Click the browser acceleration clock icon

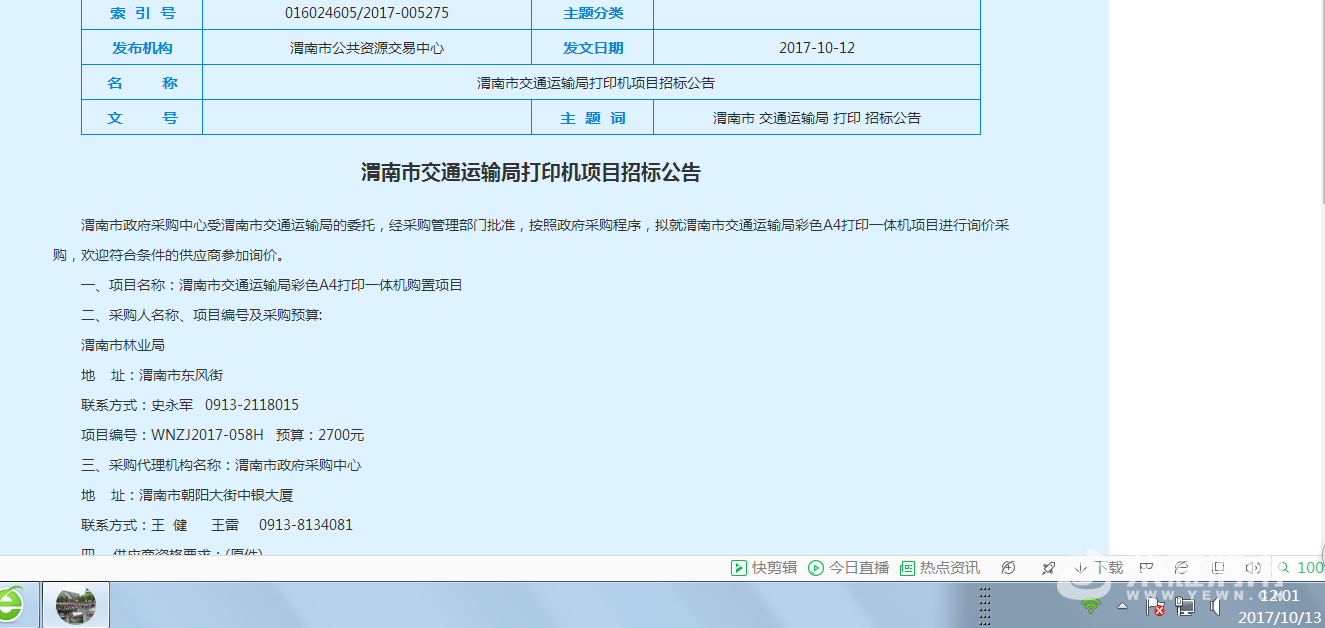pyautogui.click(x=1008, y=568)
